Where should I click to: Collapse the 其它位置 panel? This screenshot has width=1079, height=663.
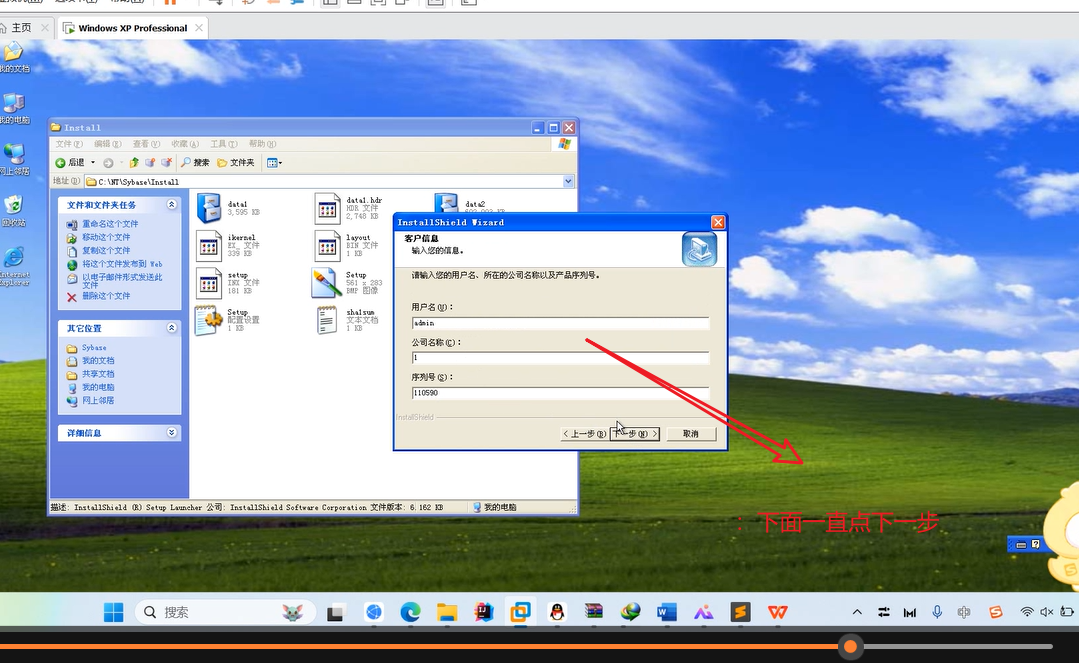(171, 328)
